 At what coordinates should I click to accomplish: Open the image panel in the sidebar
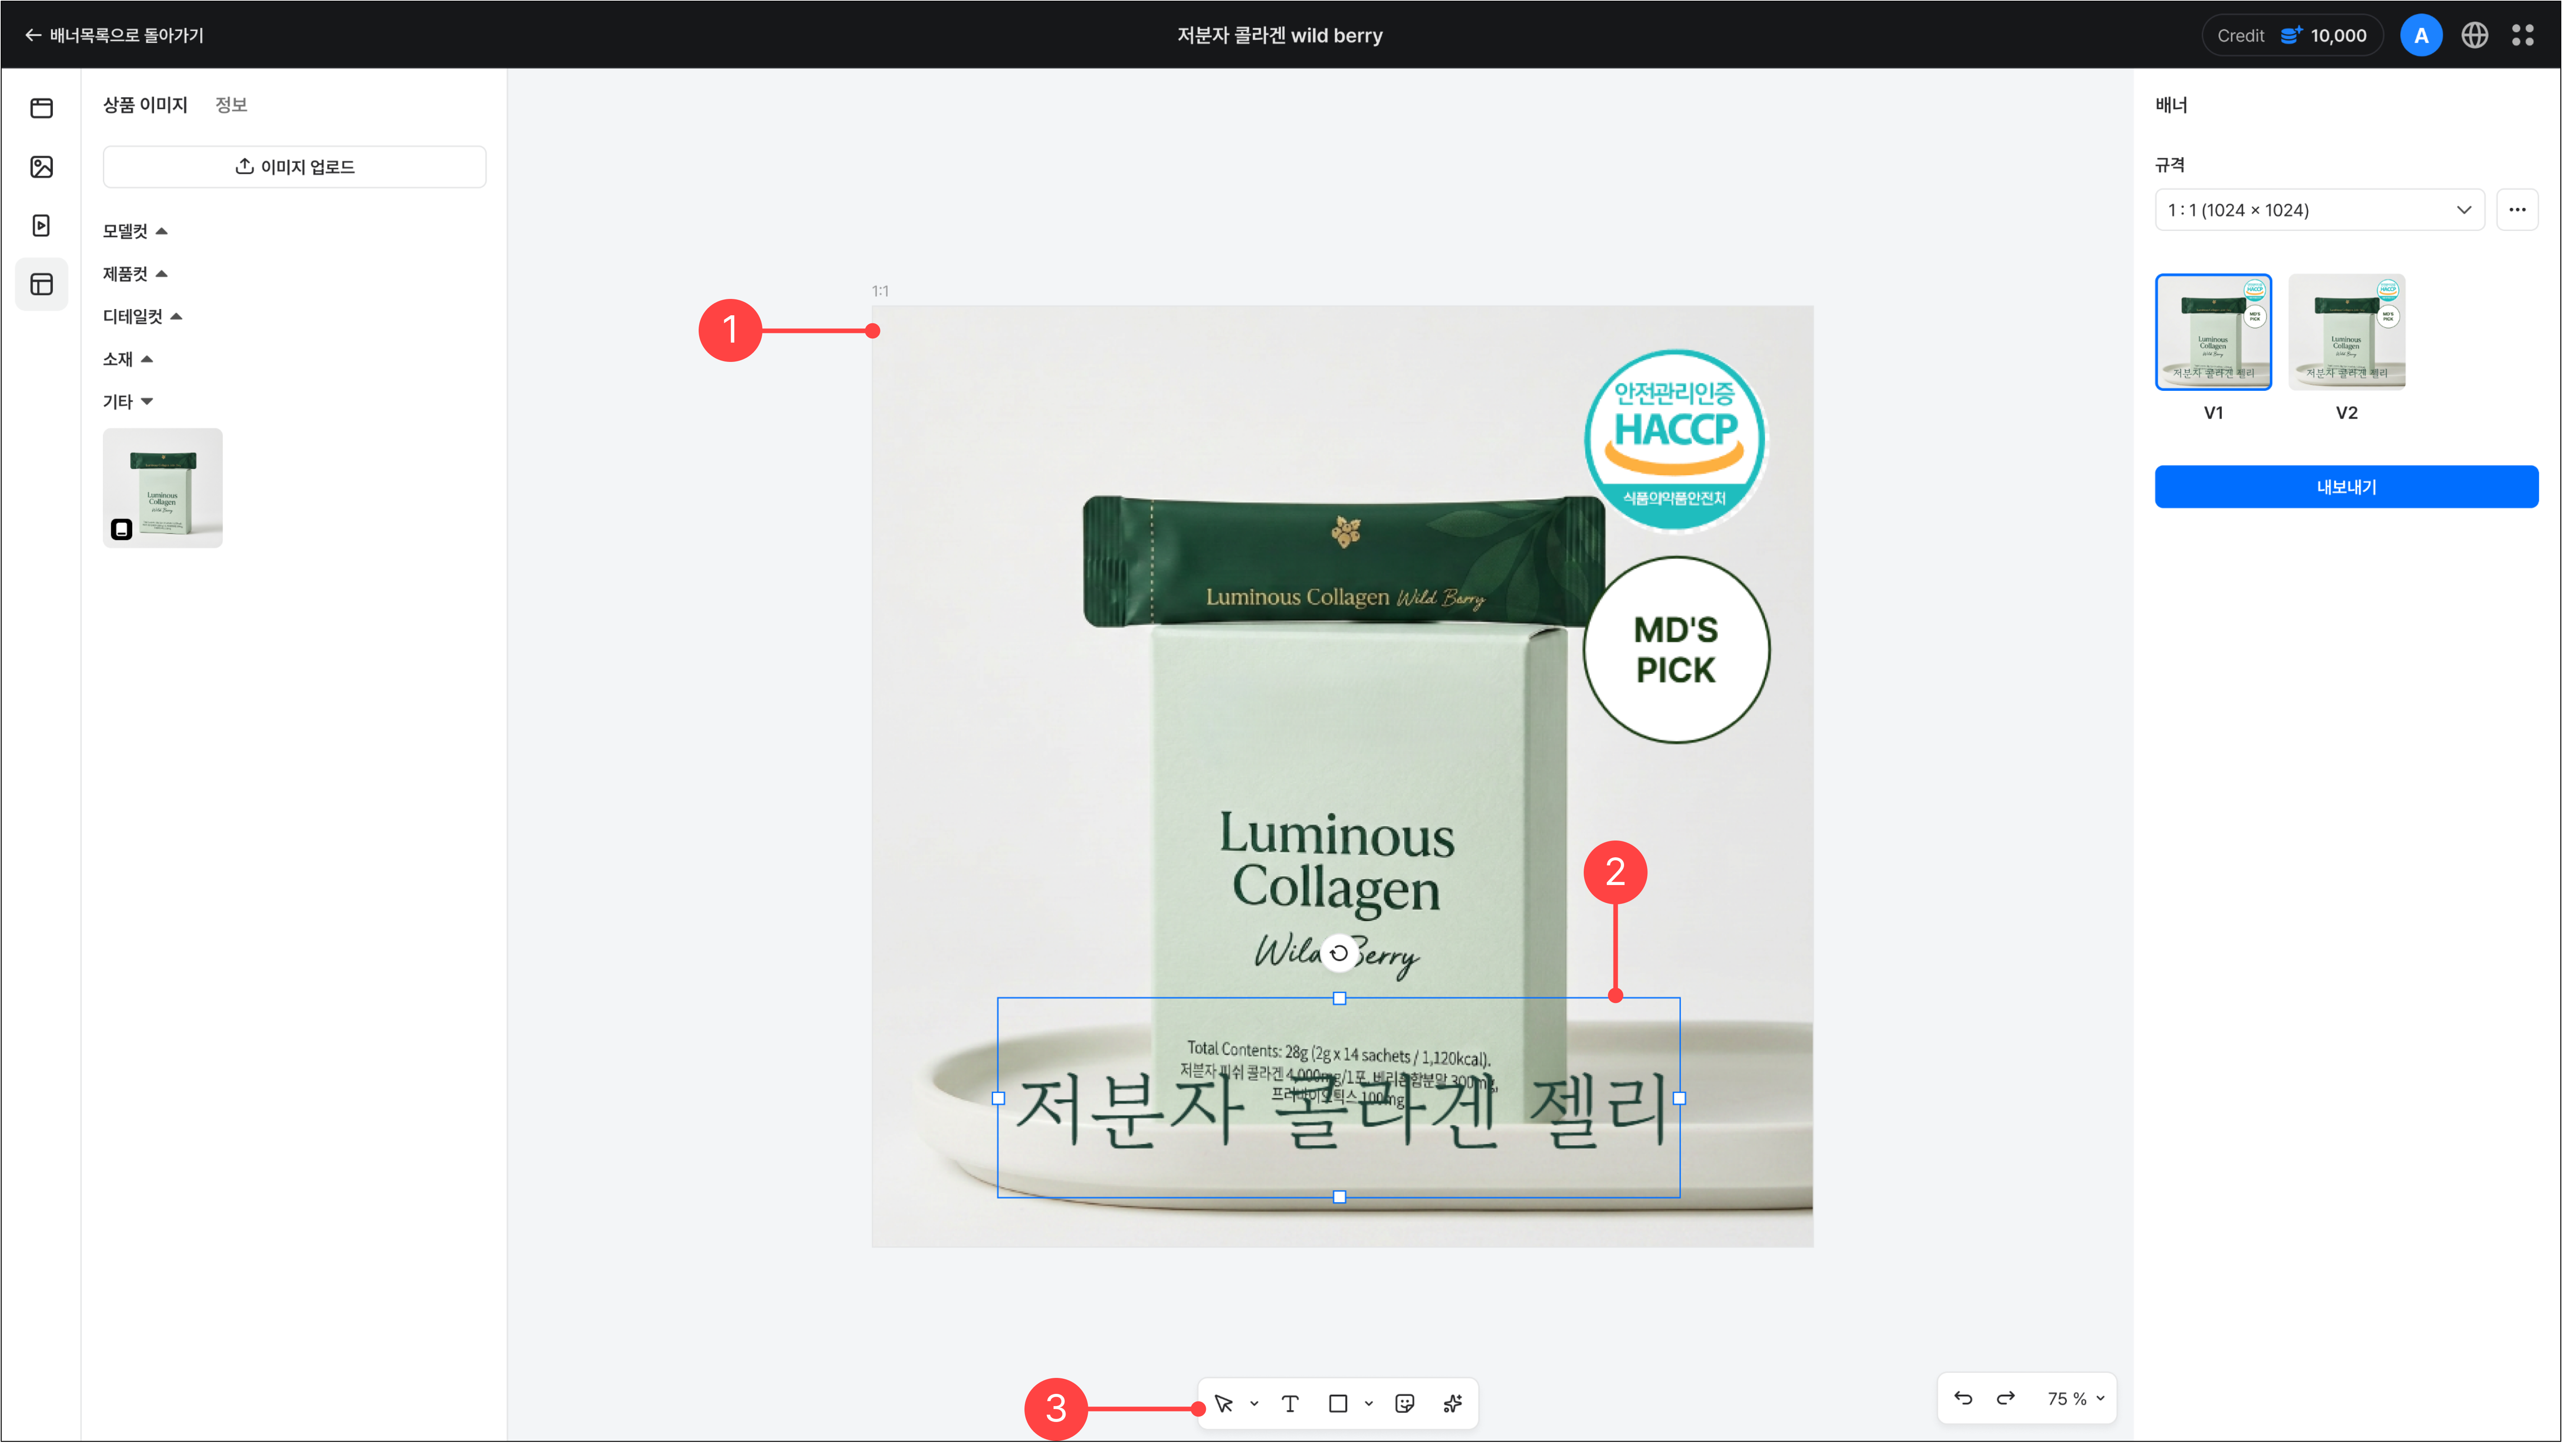click(42, 167)
